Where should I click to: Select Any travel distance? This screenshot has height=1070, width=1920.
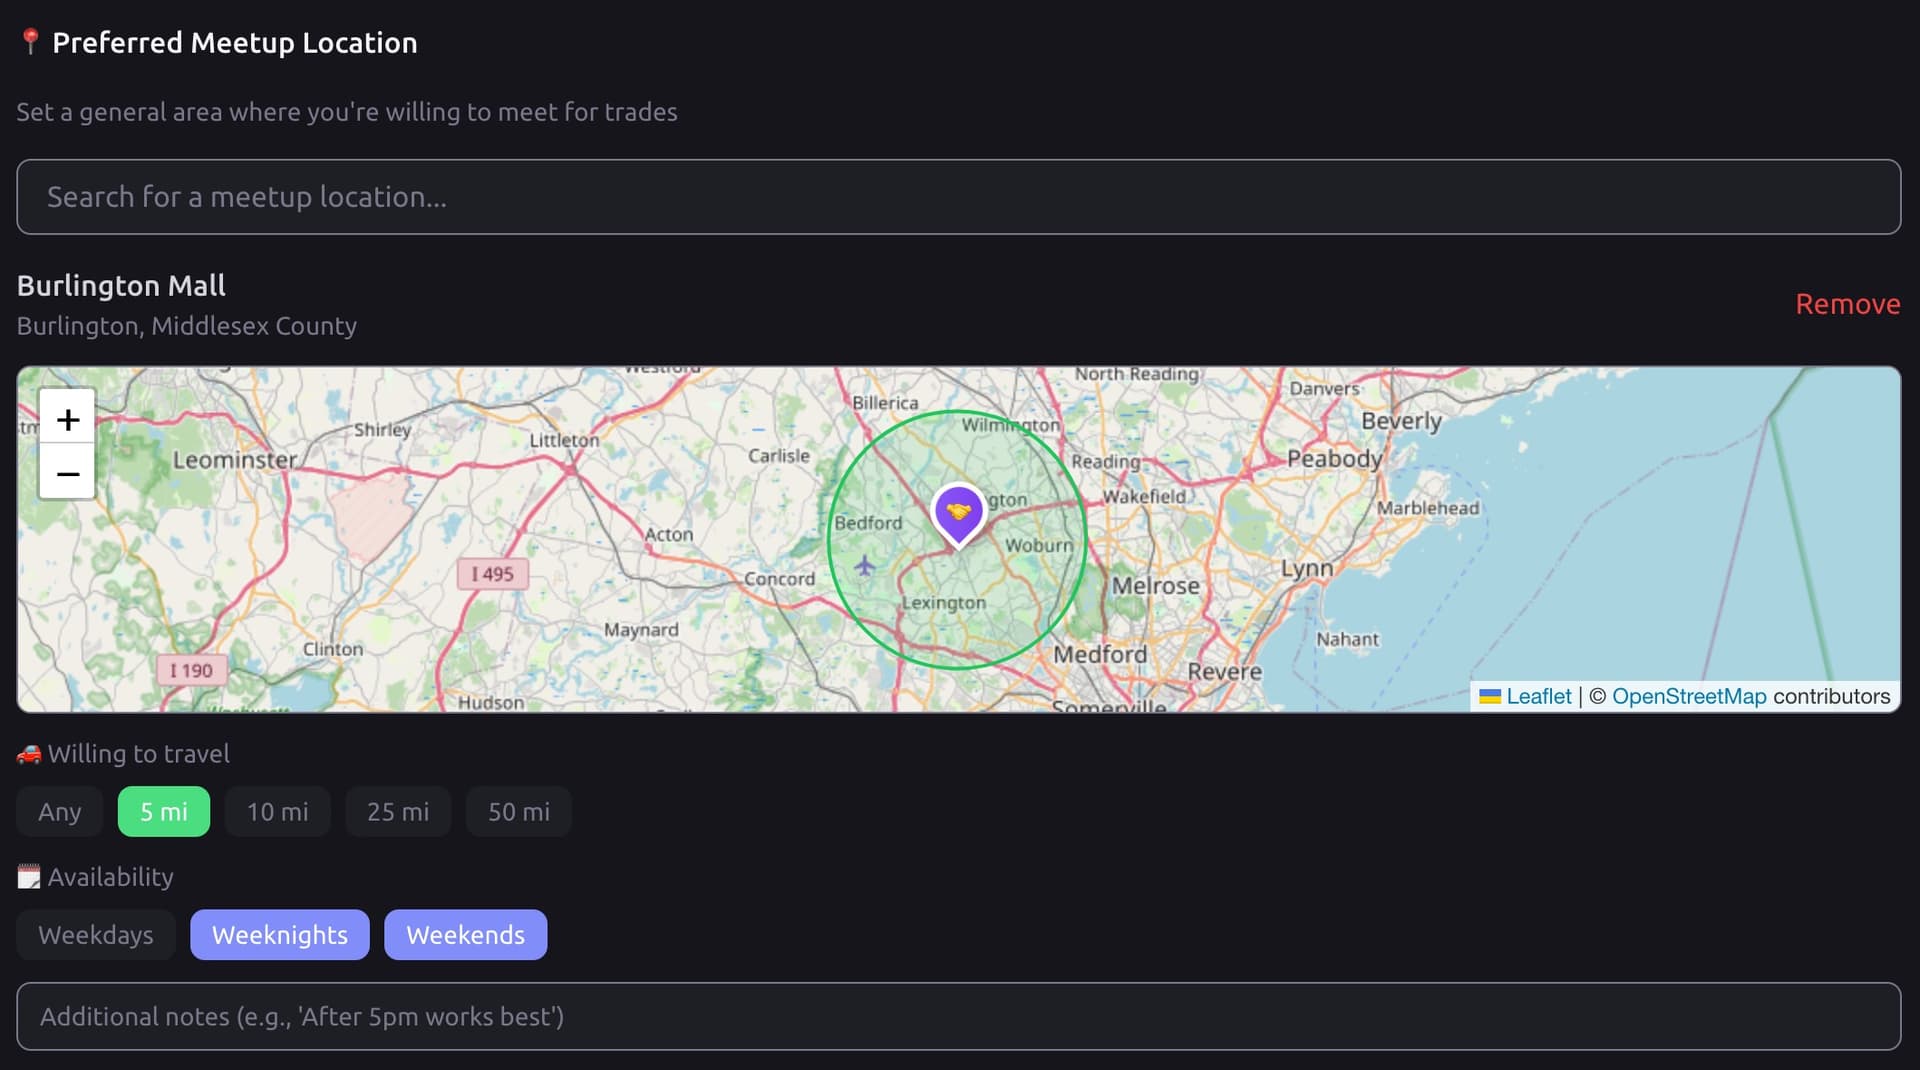tap(58, 812)
